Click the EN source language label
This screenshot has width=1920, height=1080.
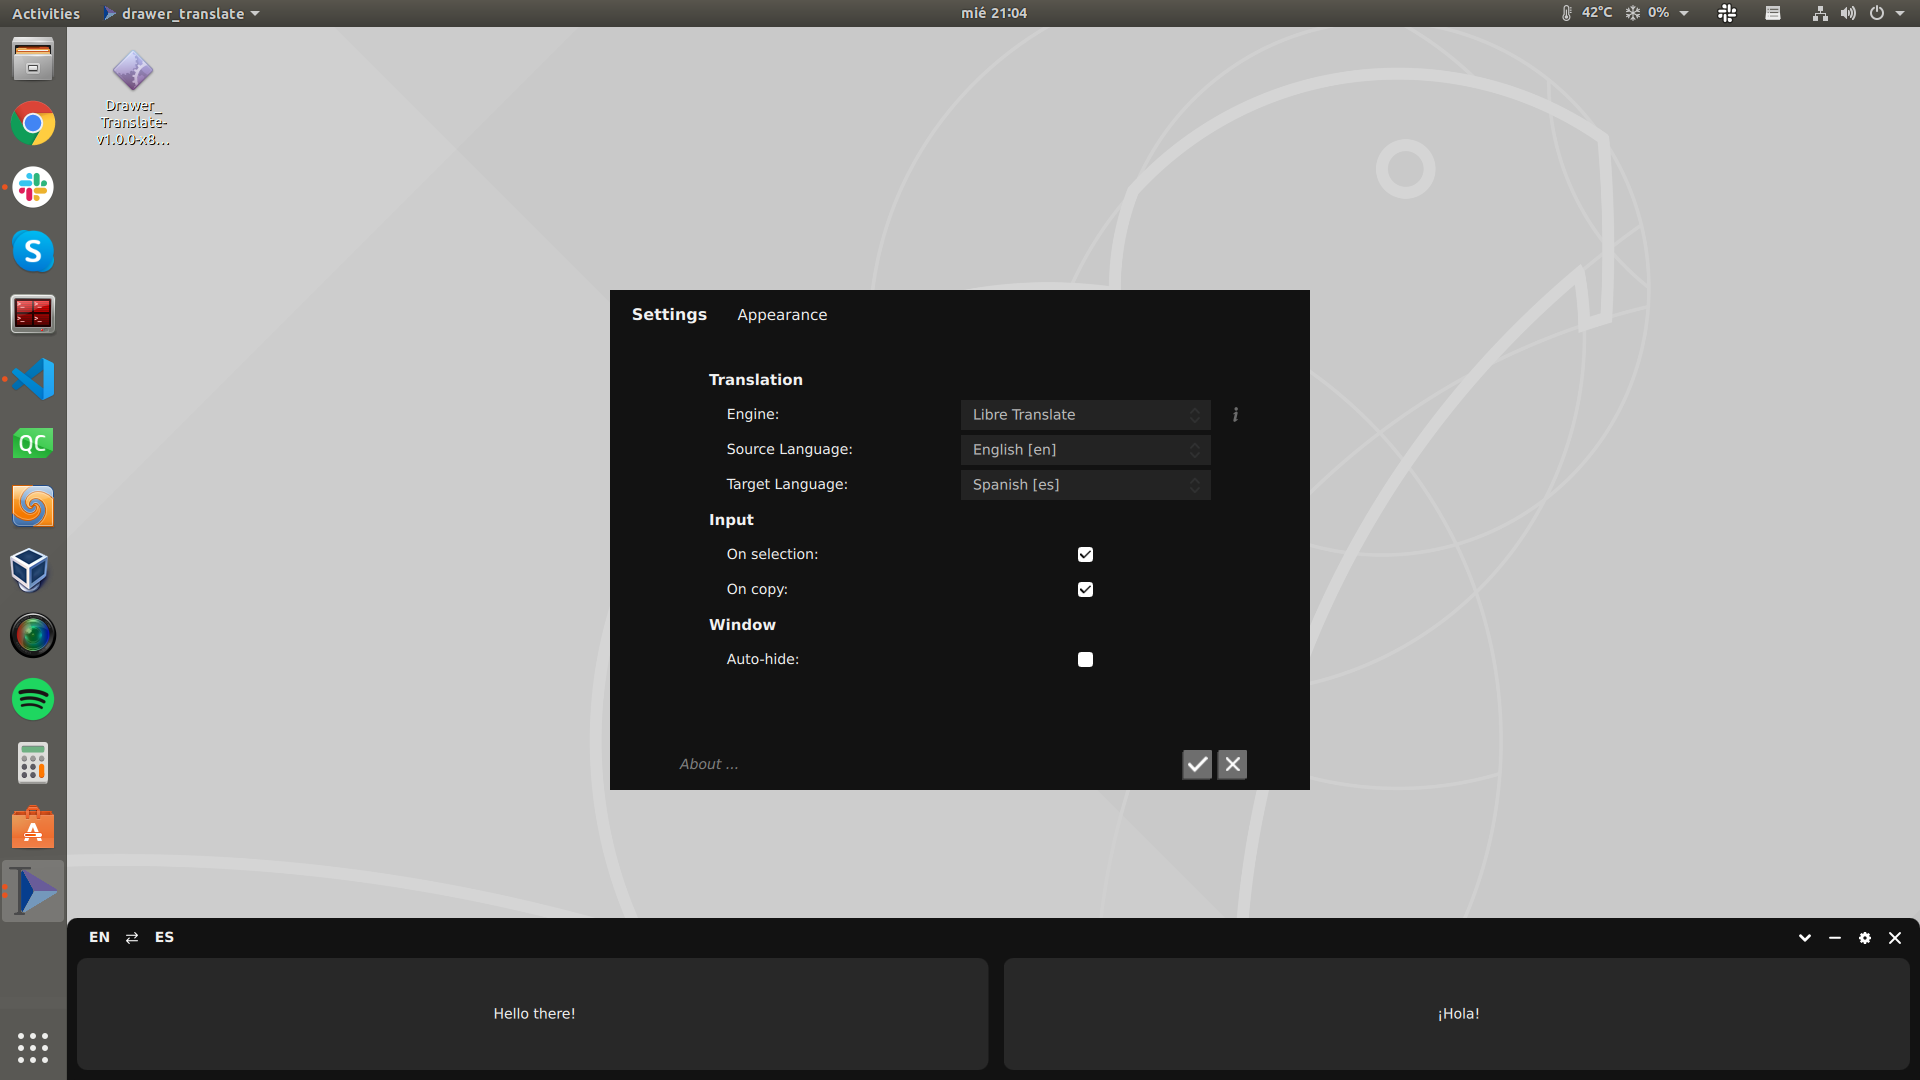click(x=99, y=937)
